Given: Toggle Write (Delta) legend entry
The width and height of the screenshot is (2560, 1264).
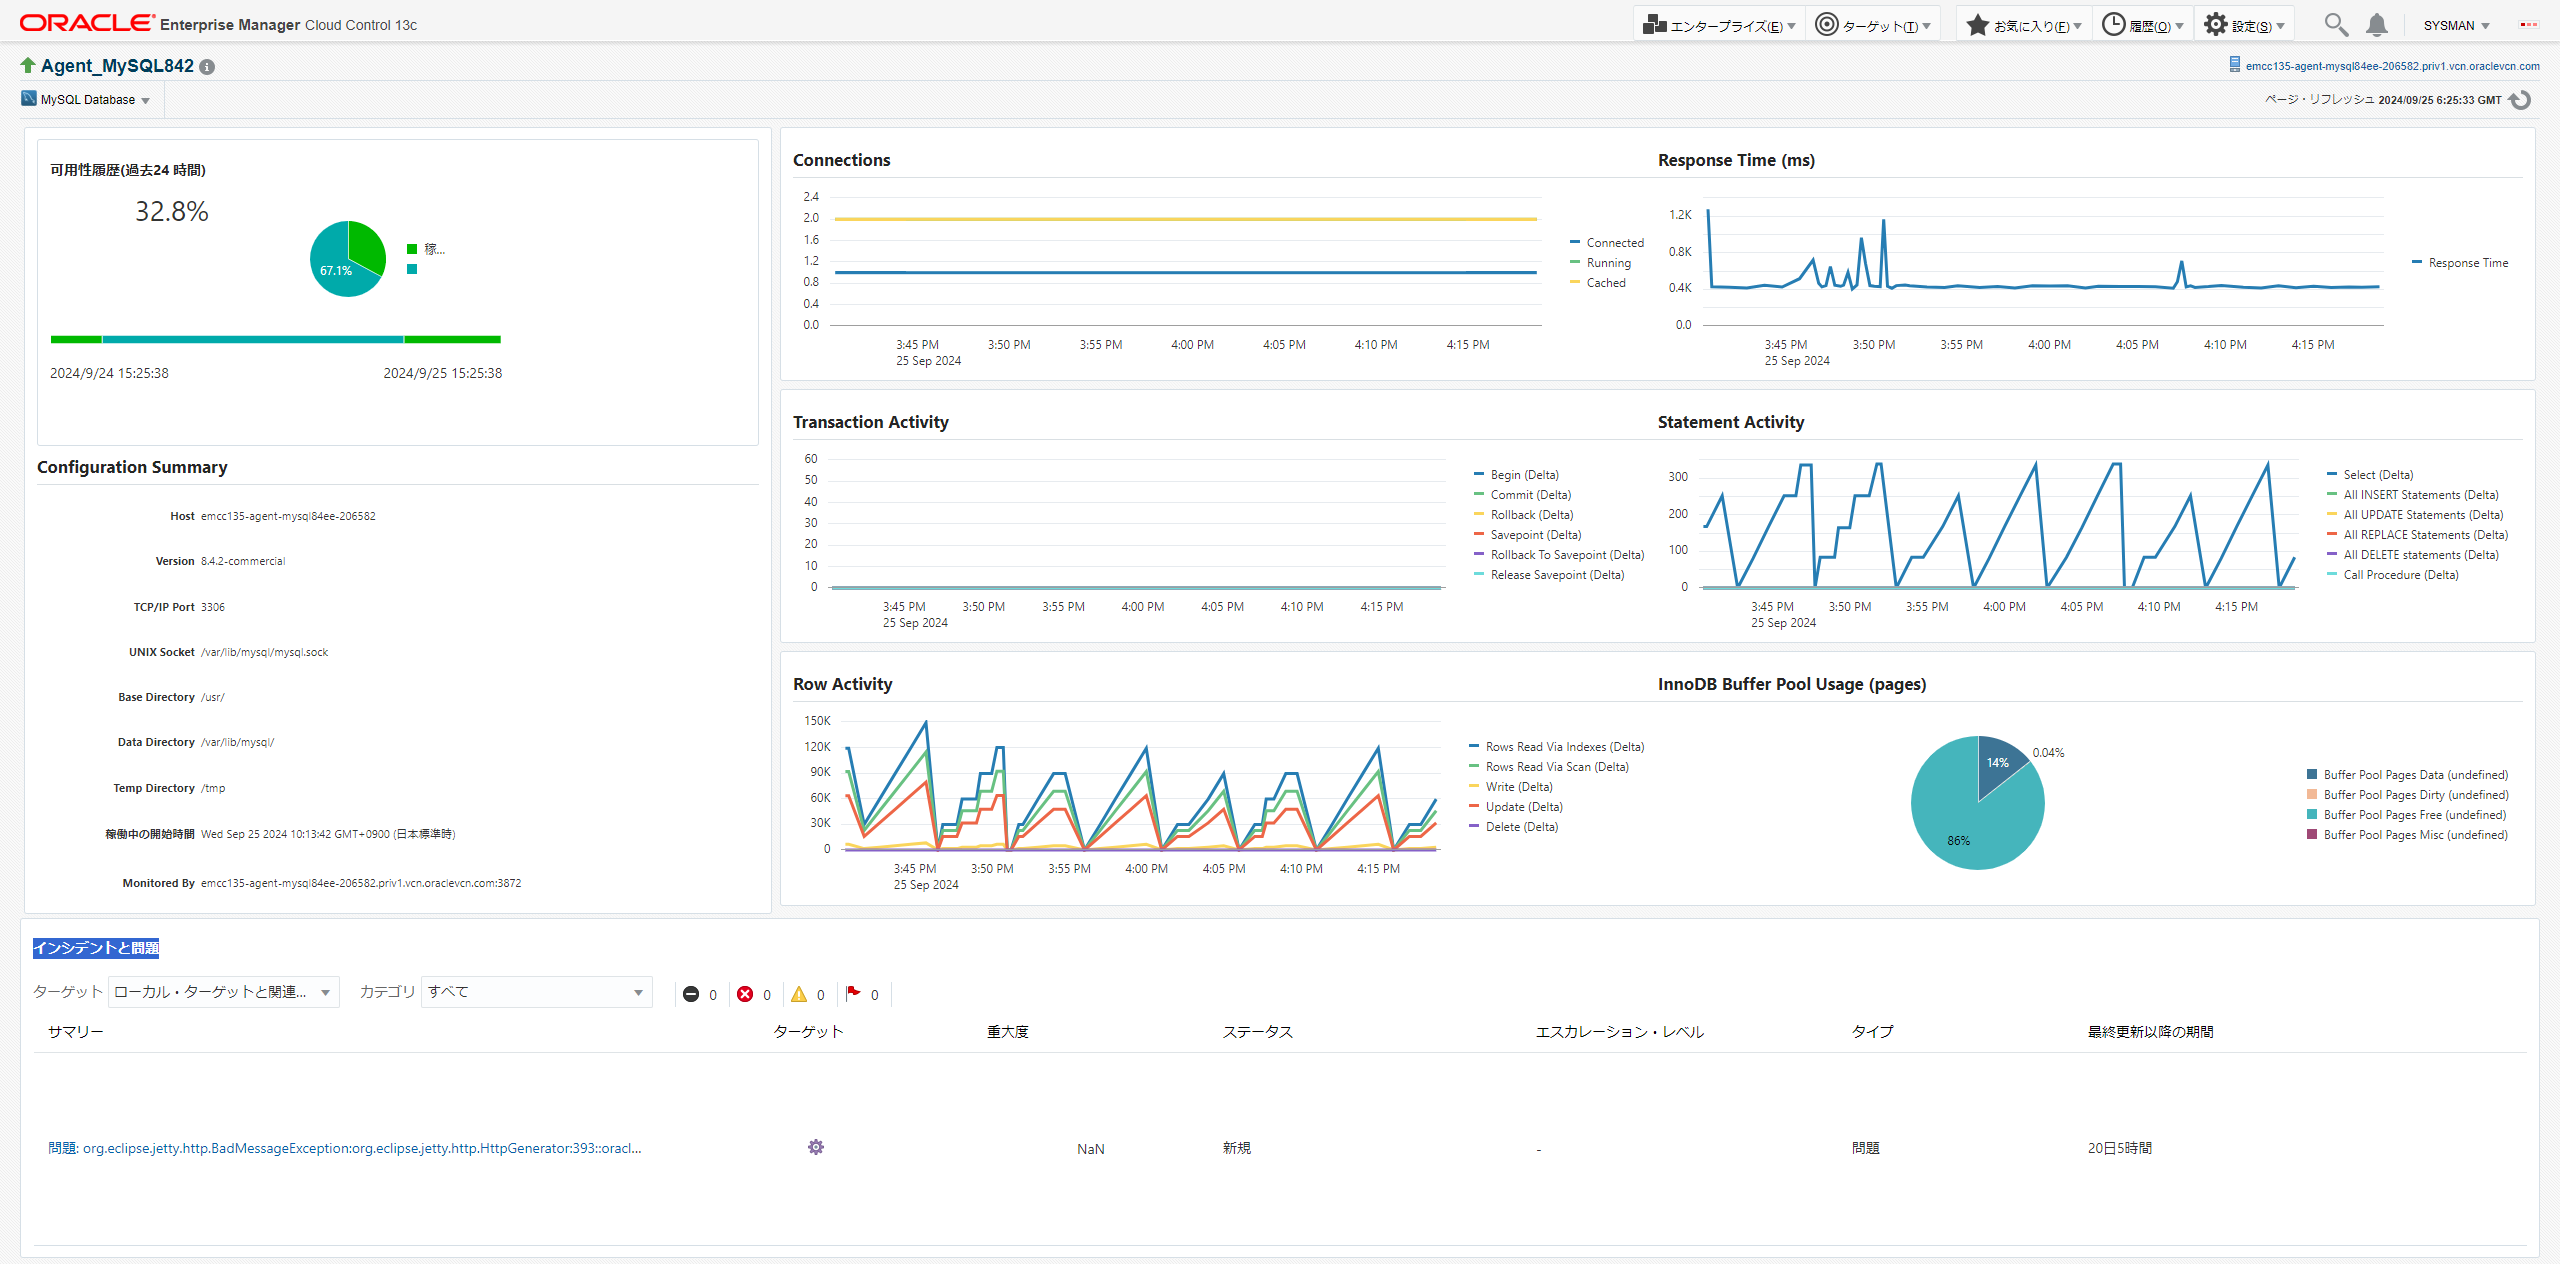Looking at the screenshot, I should click(x=1511, y=787).
